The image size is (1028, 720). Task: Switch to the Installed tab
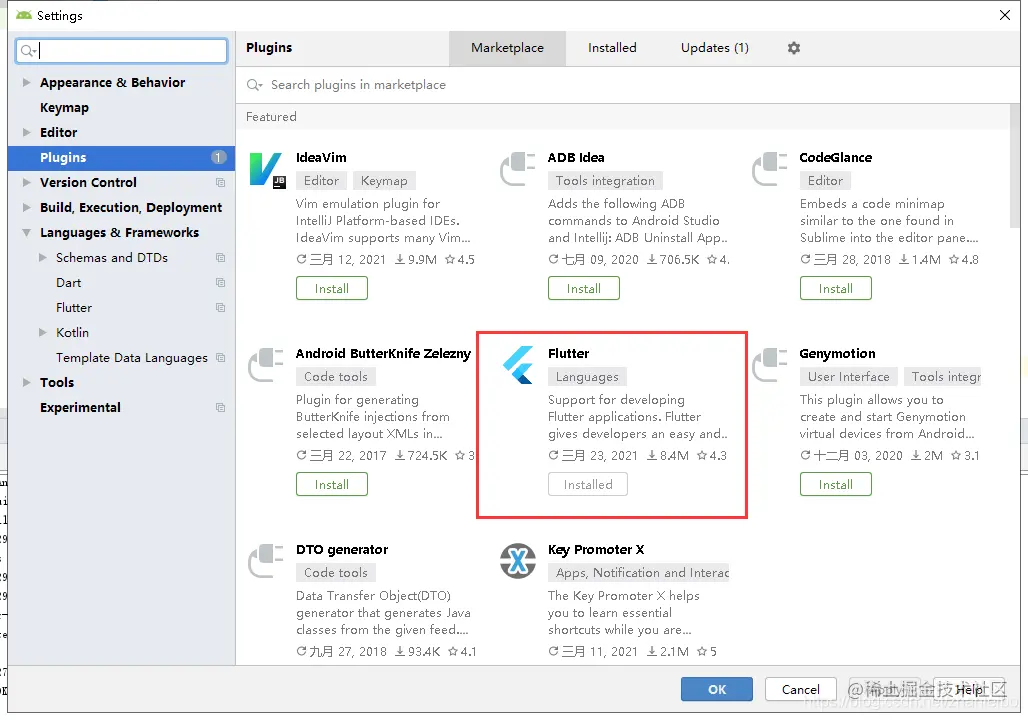pos(612,48)
